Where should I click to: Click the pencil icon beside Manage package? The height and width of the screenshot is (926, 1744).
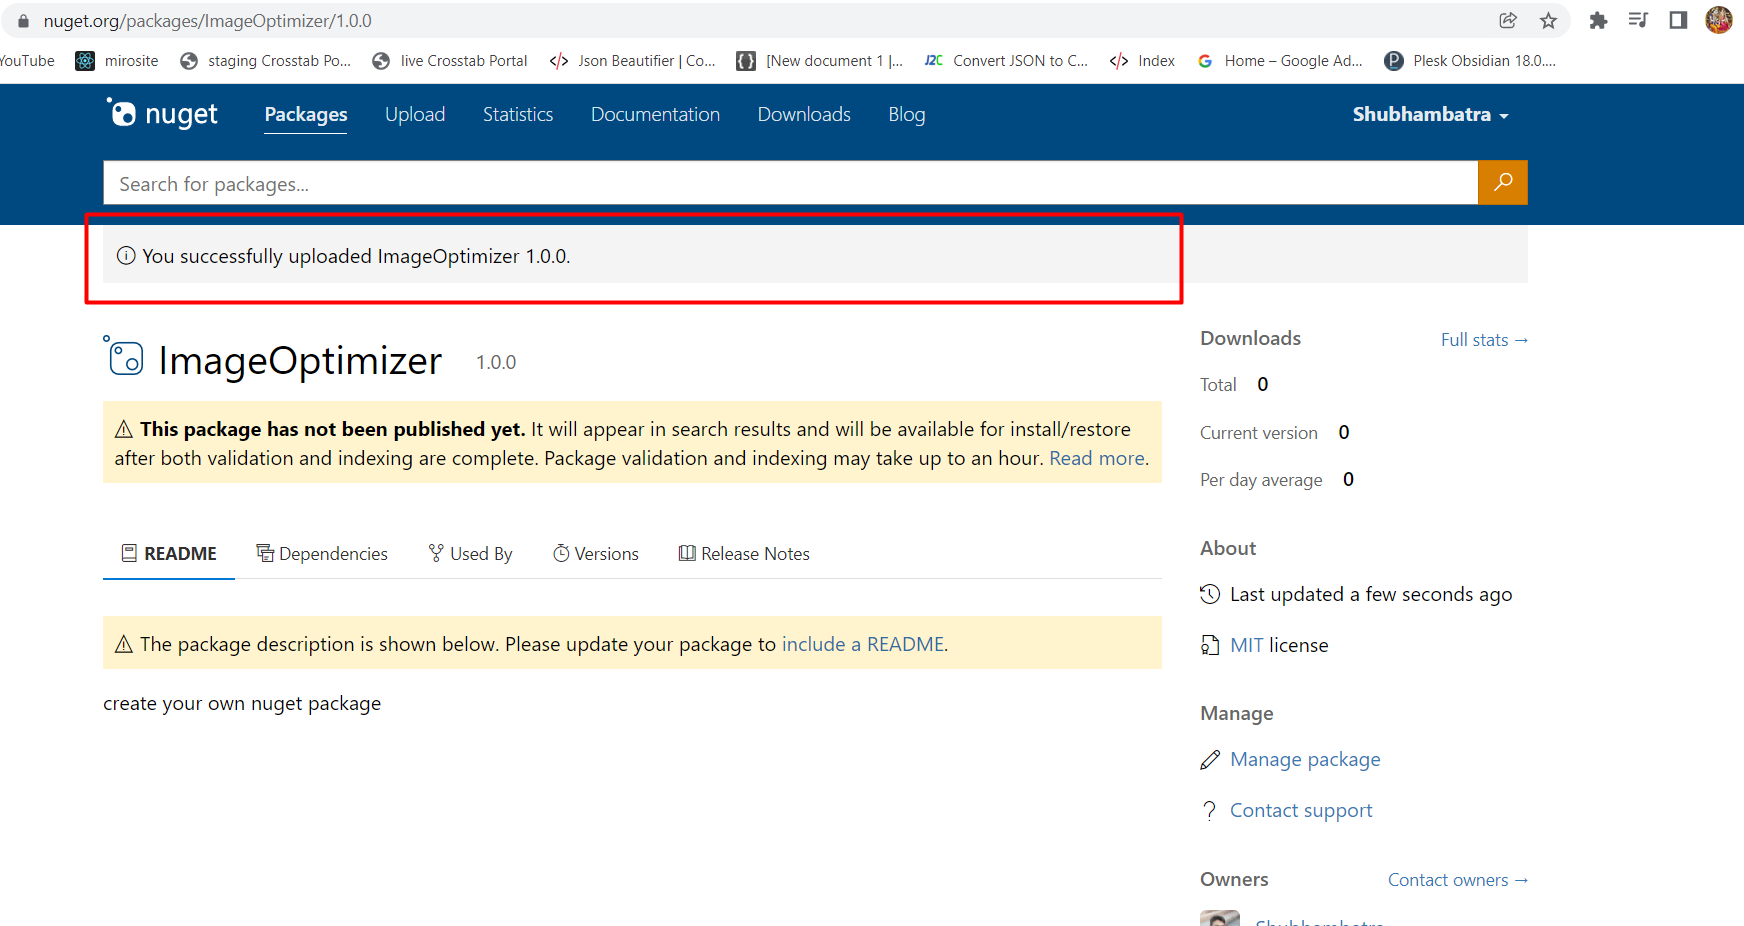click(x=1210, y=760)
